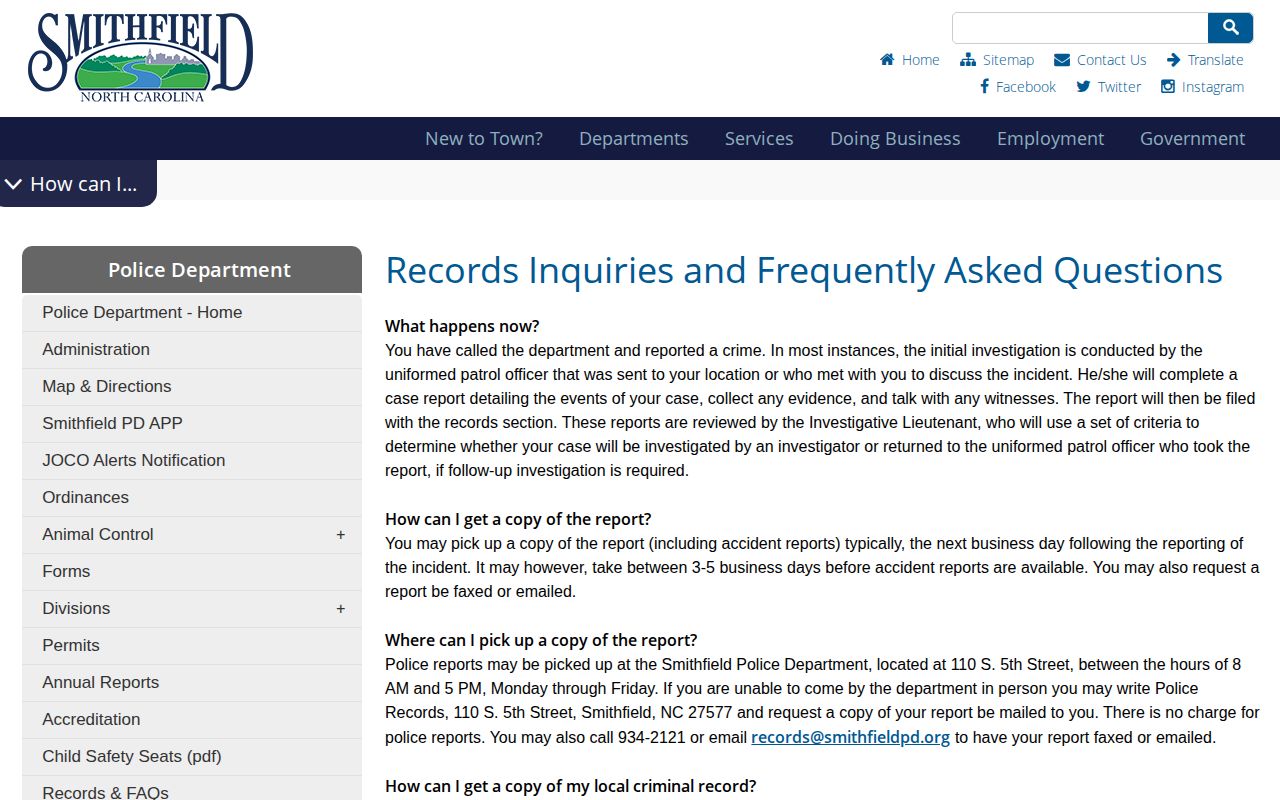Open the Services menu
This screenshot has width=1280, height=800.
759,139
